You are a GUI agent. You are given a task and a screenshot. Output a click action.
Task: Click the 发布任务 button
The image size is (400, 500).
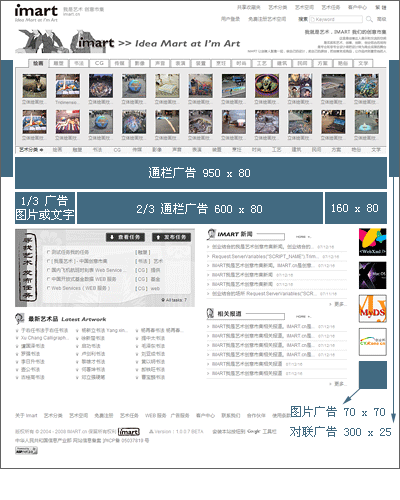[172, 237]
